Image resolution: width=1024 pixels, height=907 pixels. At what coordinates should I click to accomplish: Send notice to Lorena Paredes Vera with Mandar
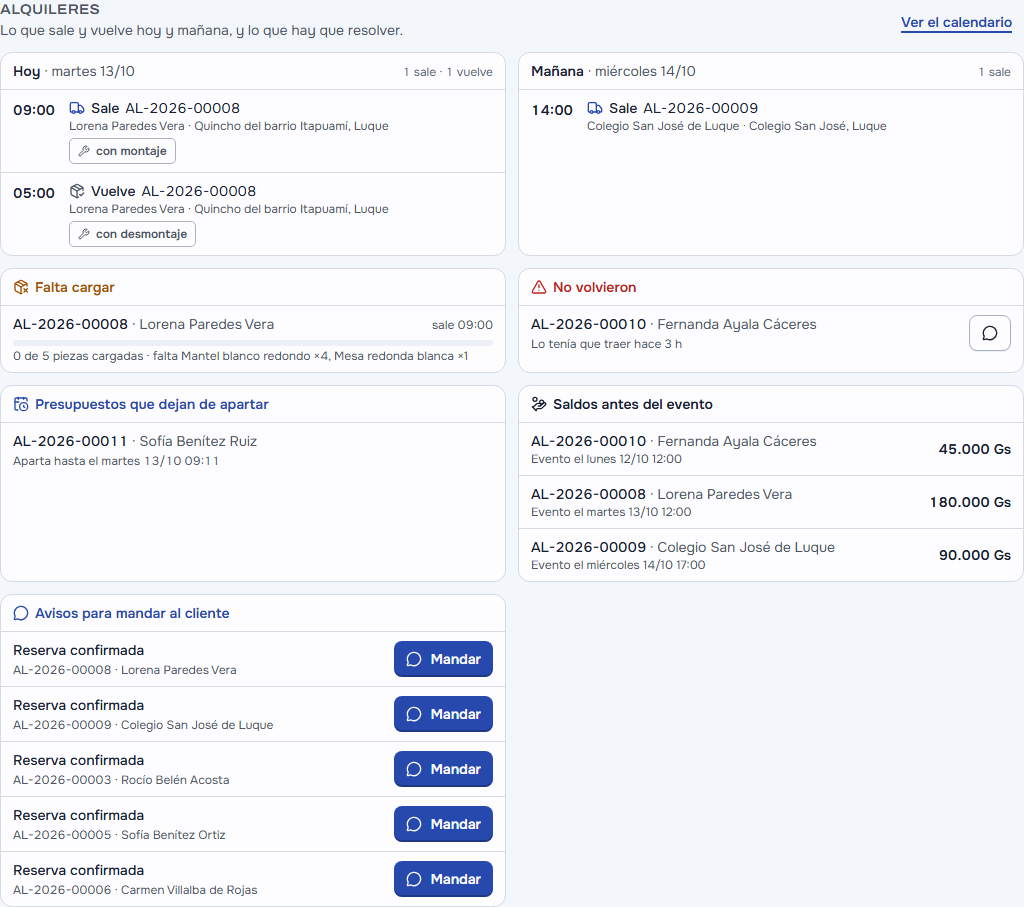tap(443, 659)
